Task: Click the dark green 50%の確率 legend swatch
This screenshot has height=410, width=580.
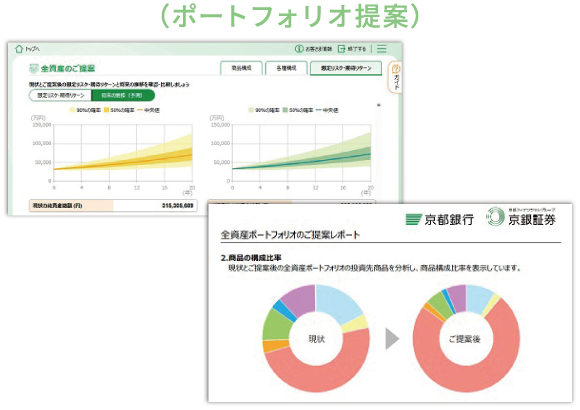Action: [285, 110]
